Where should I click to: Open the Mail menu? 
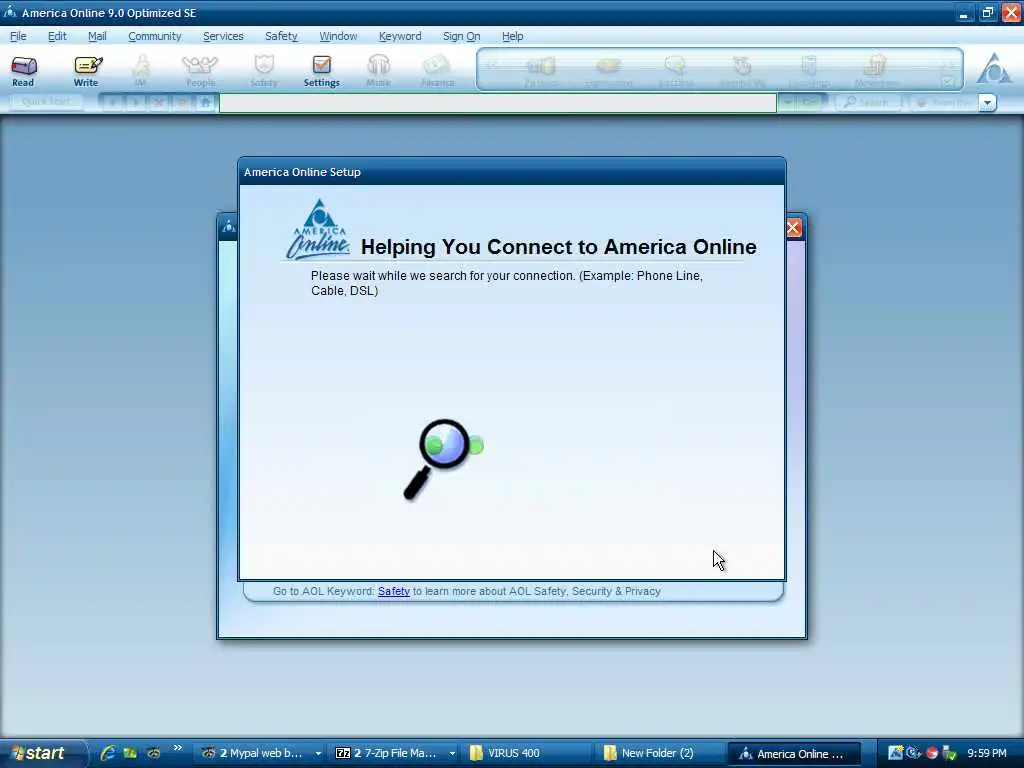(97, 36)
